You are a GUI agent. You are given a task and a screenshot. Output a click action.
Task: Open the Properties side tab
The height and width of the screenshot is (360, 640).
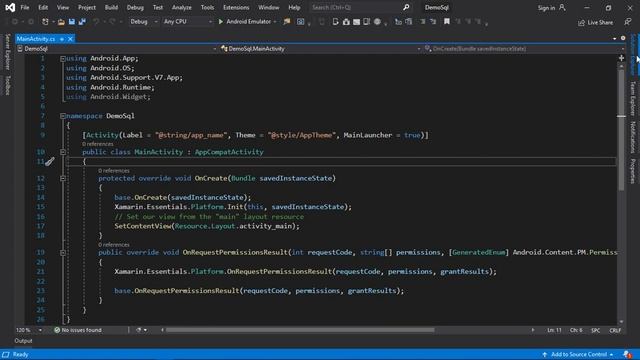point(633,171)
